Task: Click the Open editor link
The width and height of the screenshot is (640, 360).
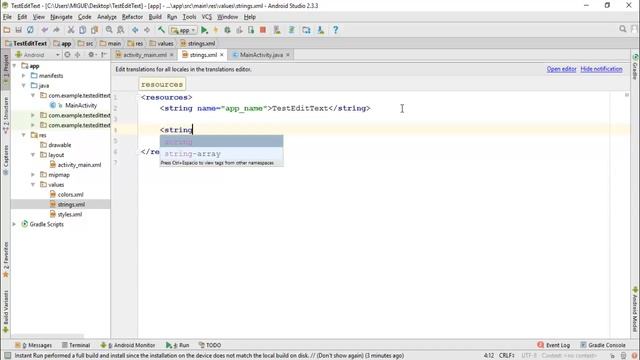Action: [x=561, y=69]
